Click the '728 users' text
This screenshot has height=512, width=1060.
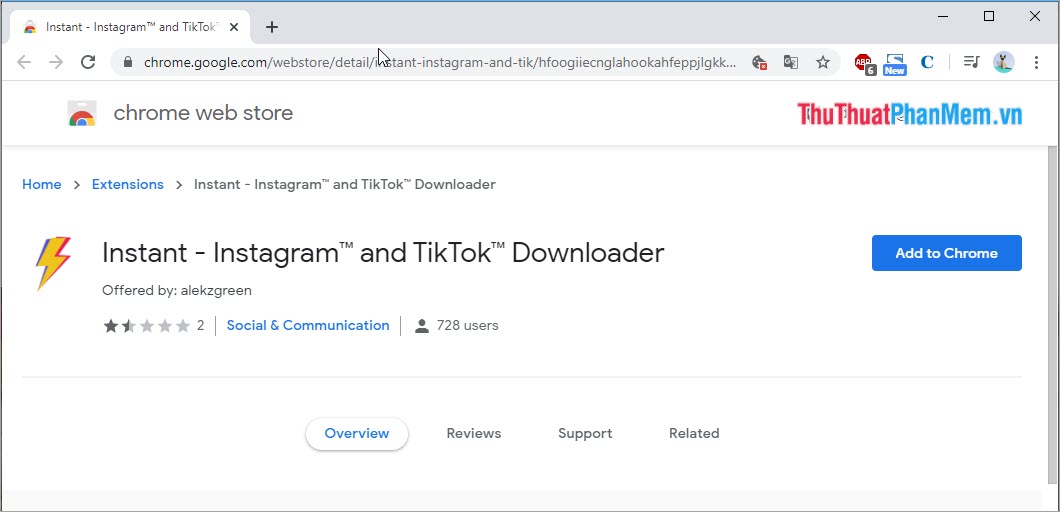click(468, 325)
